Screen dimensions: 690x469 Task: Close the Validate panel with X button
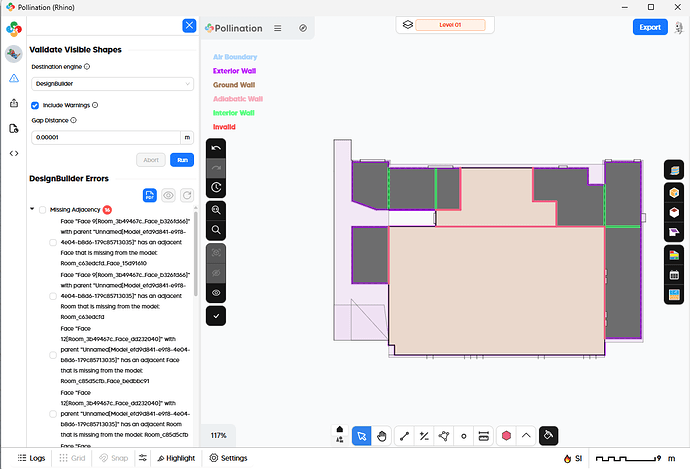pos(189,26)
